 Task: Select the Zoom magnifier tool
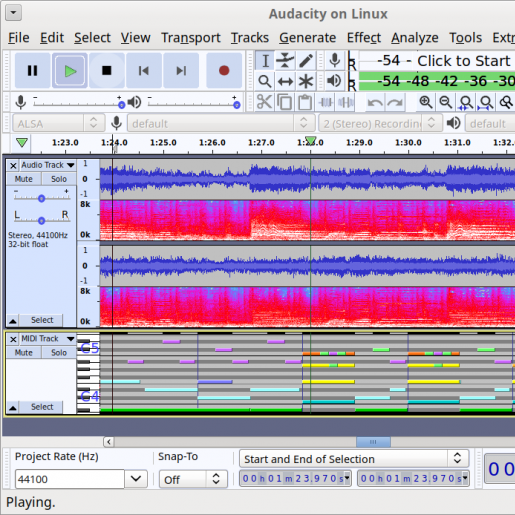tap(265, 81)
